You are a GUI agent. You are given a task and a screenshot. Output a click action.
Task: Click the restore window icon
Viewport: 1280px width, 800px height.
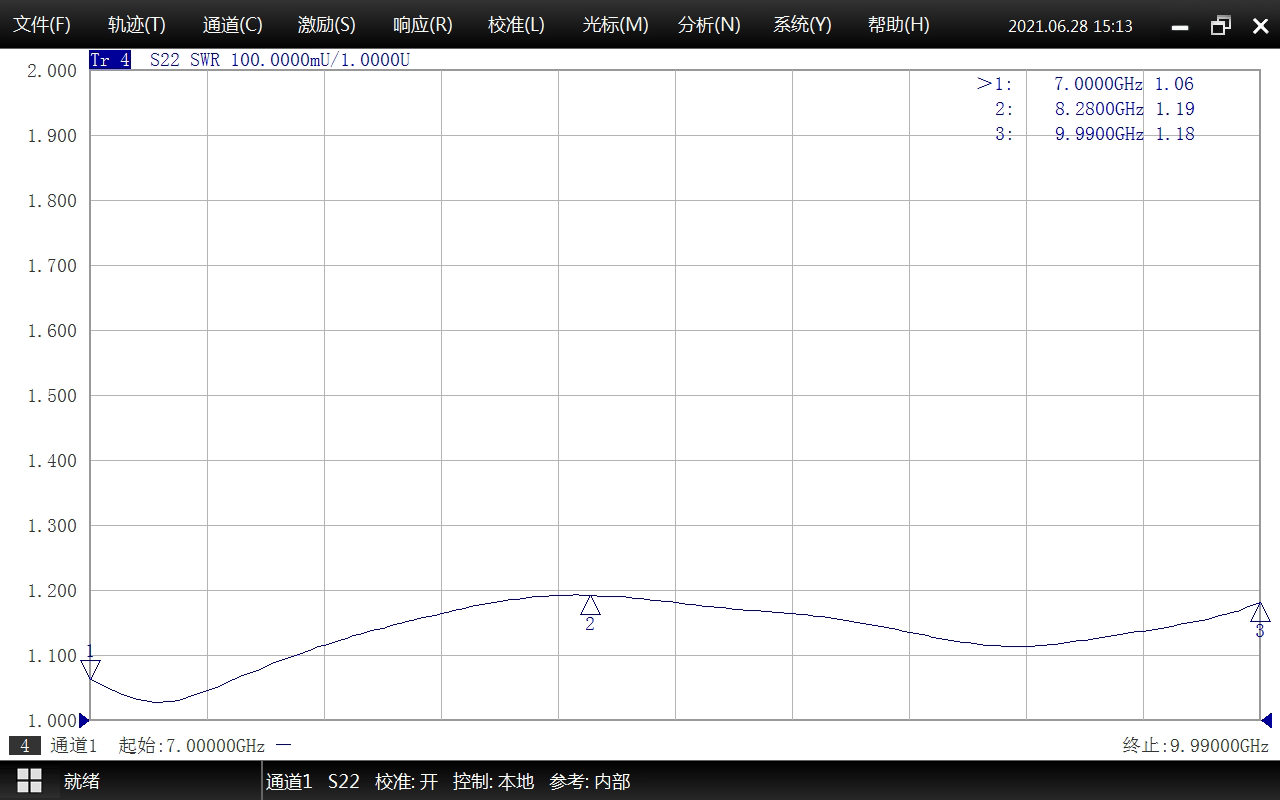click(1221, 26)
